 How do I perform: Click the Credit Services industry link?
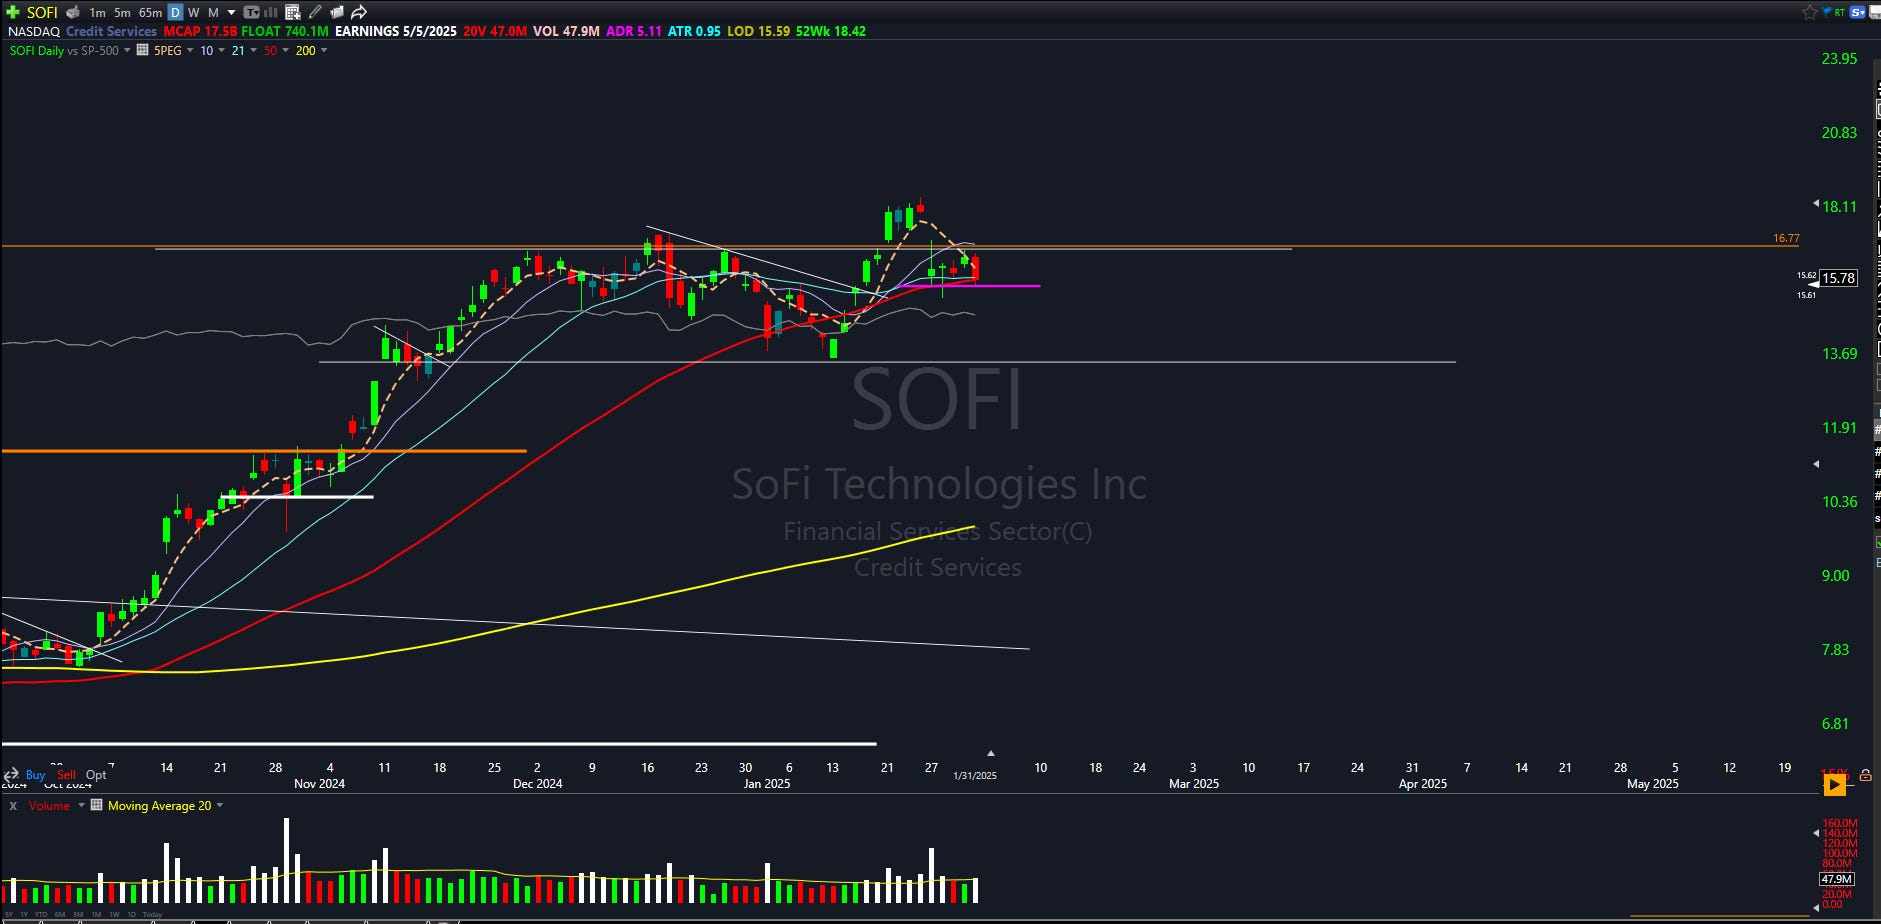(x=111, y=31)
